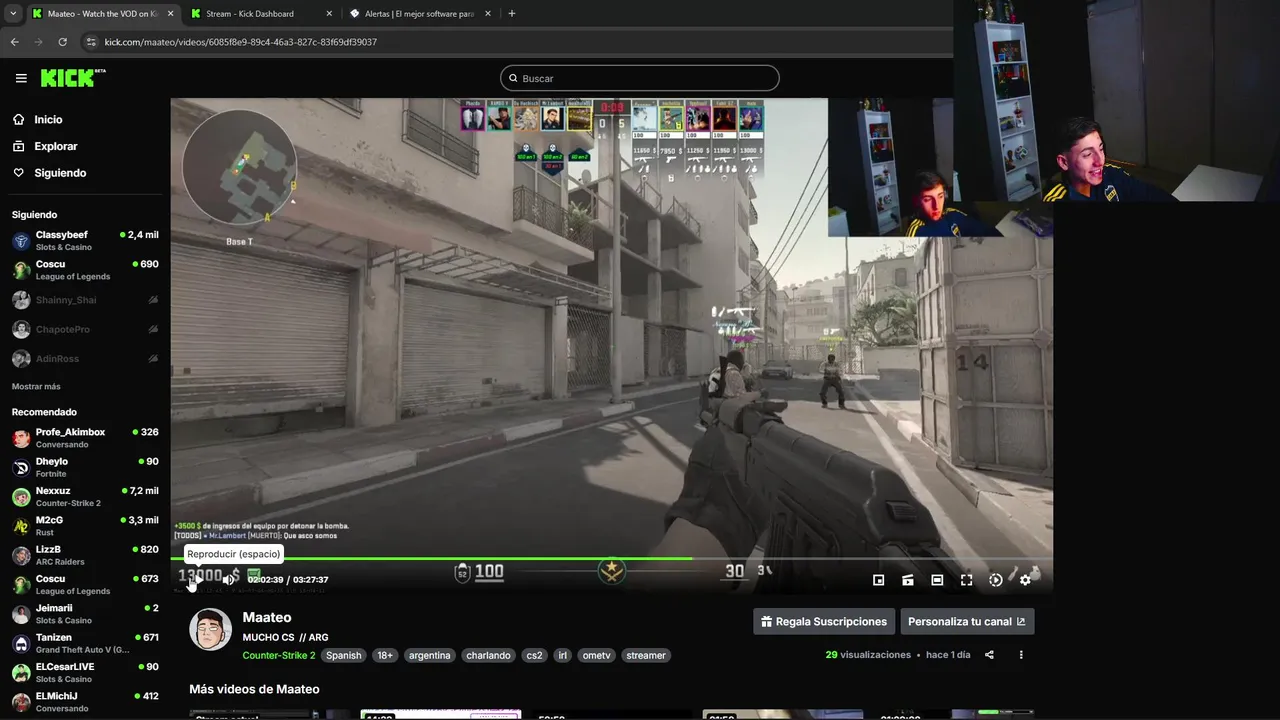Open offline channel AdinRoss
This screenshot has width=1280, height=720.
coord(85,358)
